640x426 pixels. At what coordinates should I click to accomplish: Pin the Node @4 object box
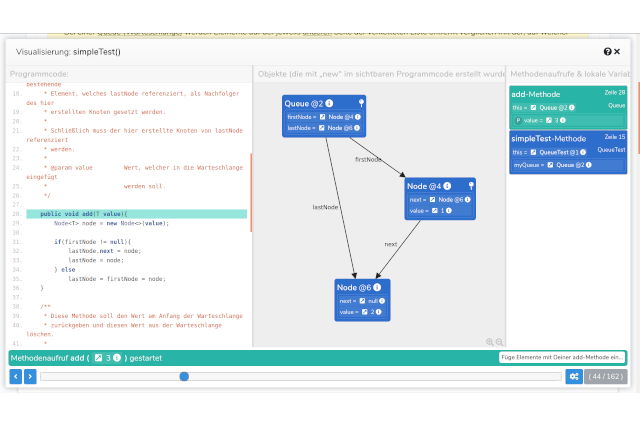(471, 186)
